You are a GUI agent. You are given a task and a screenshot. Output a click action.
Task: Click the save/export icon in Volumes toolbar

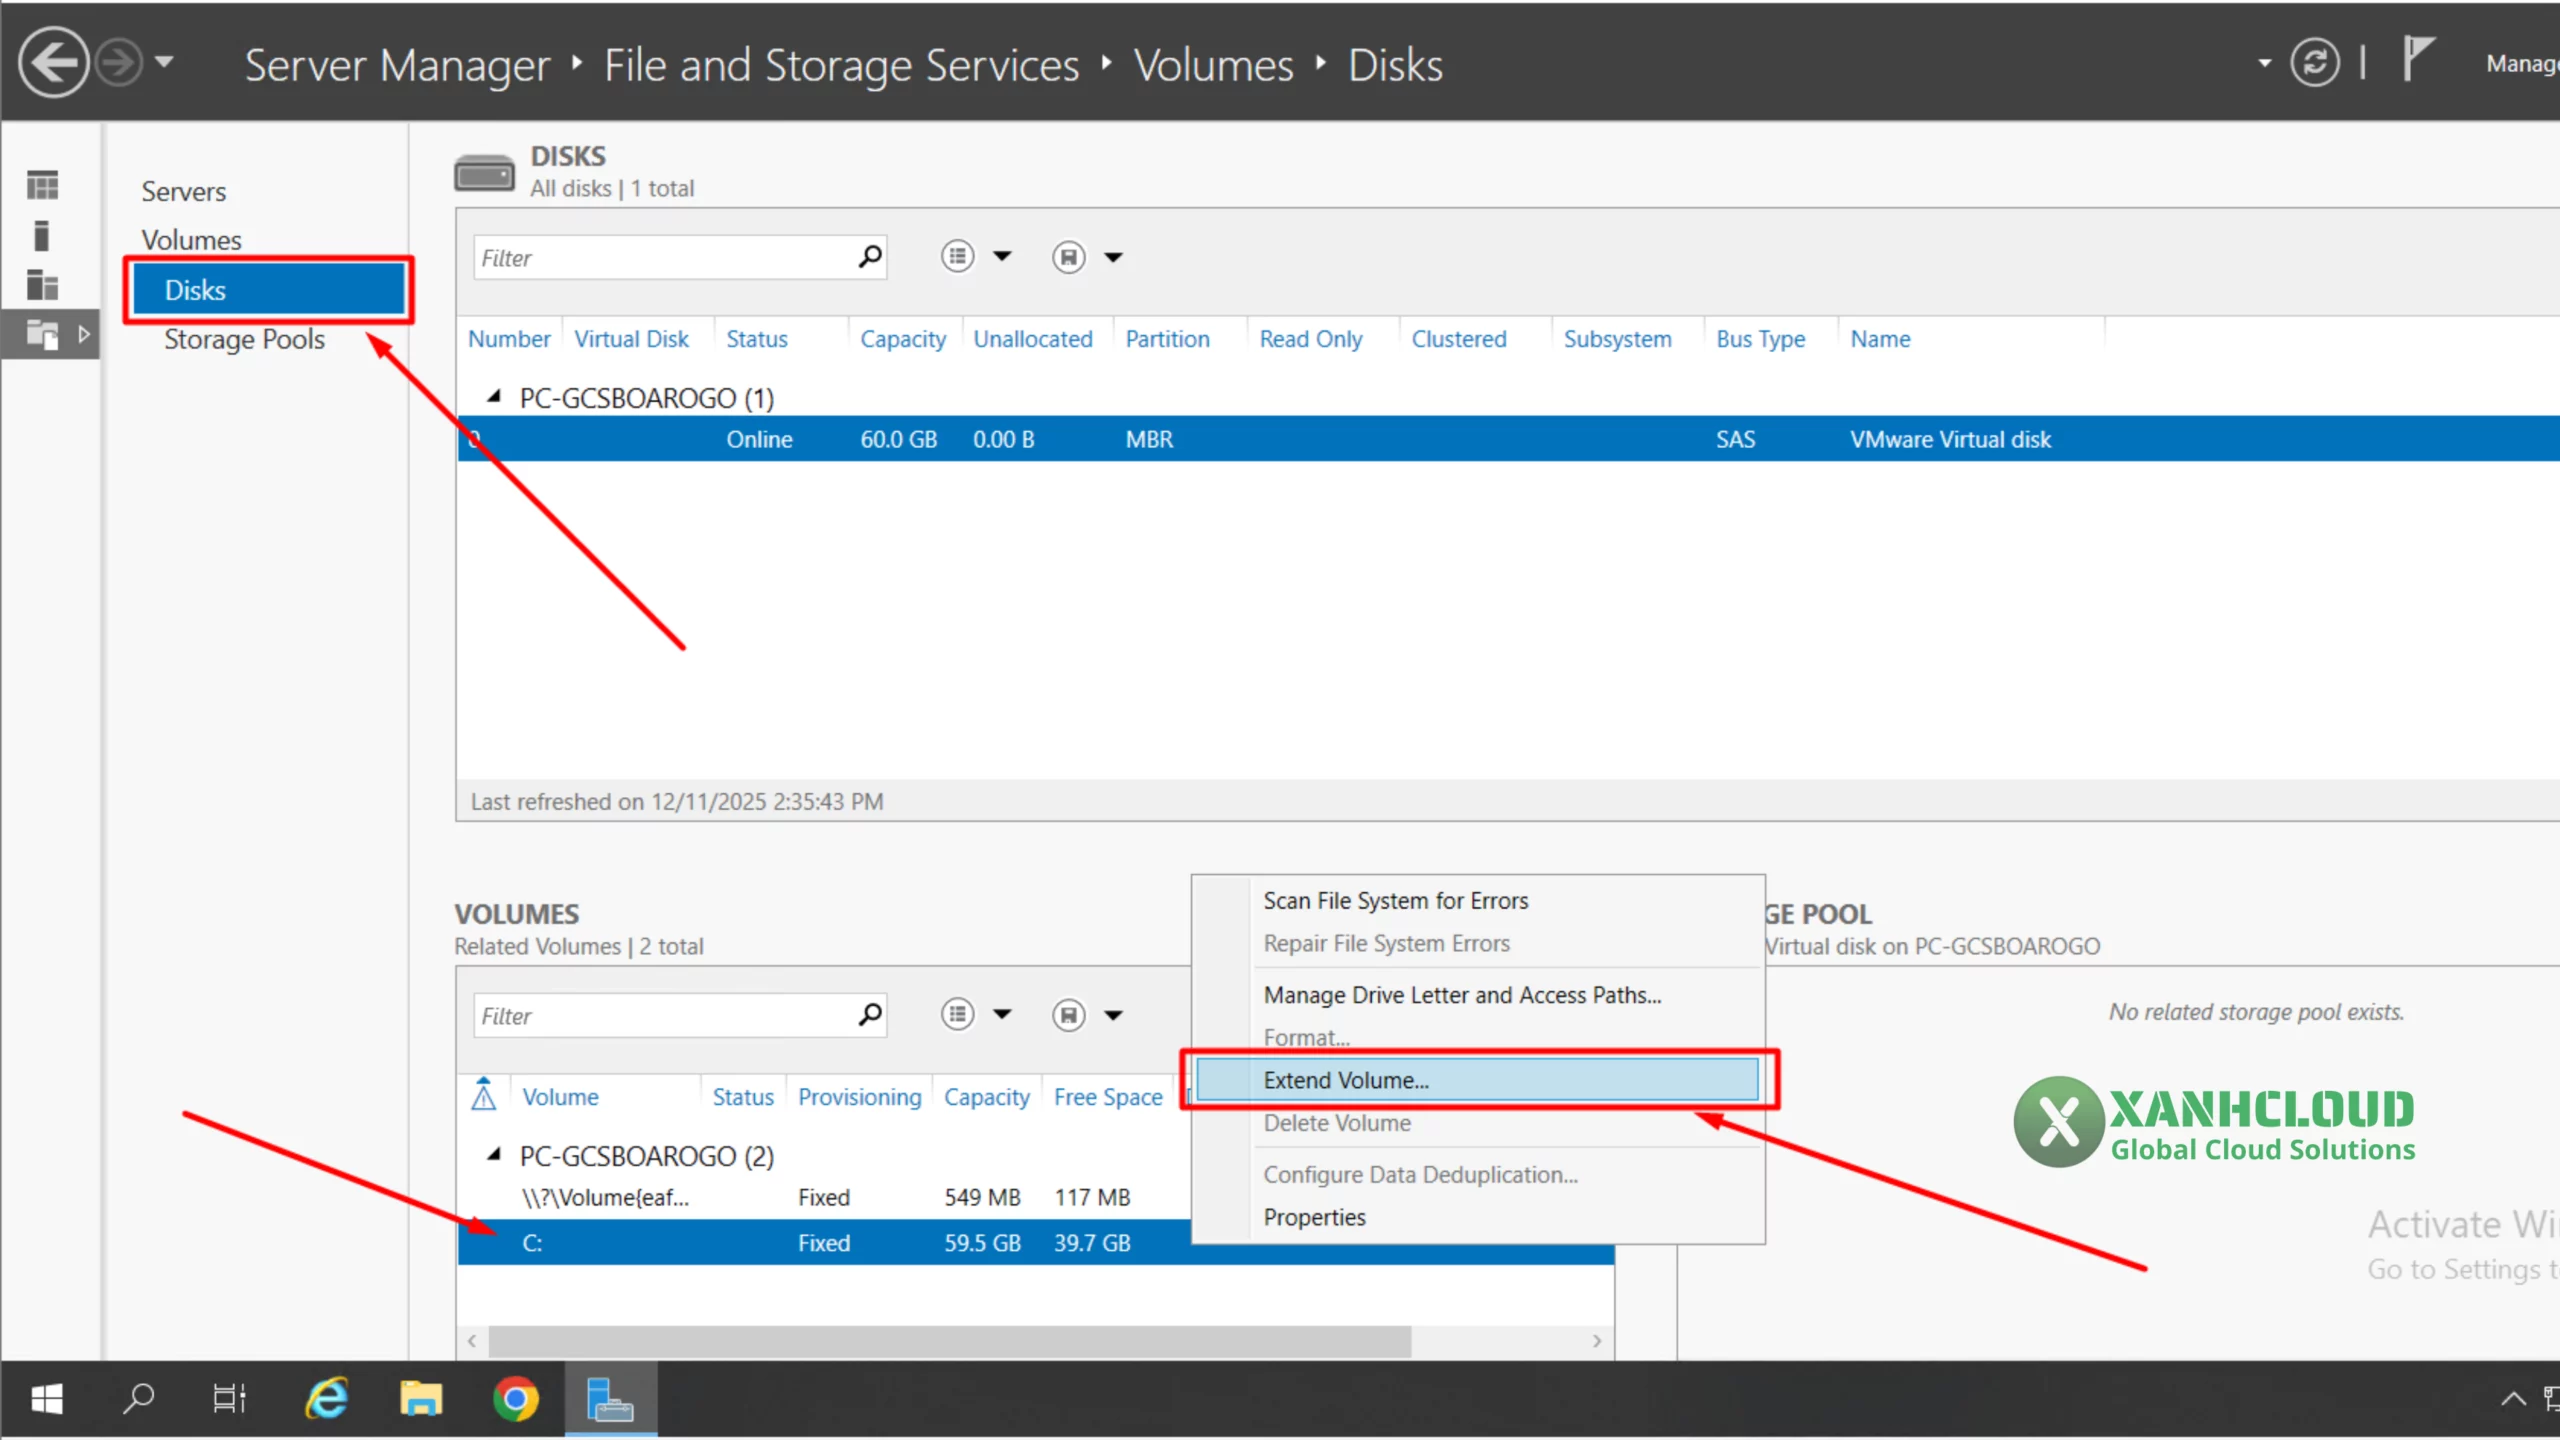(x=1068, y=1014)
